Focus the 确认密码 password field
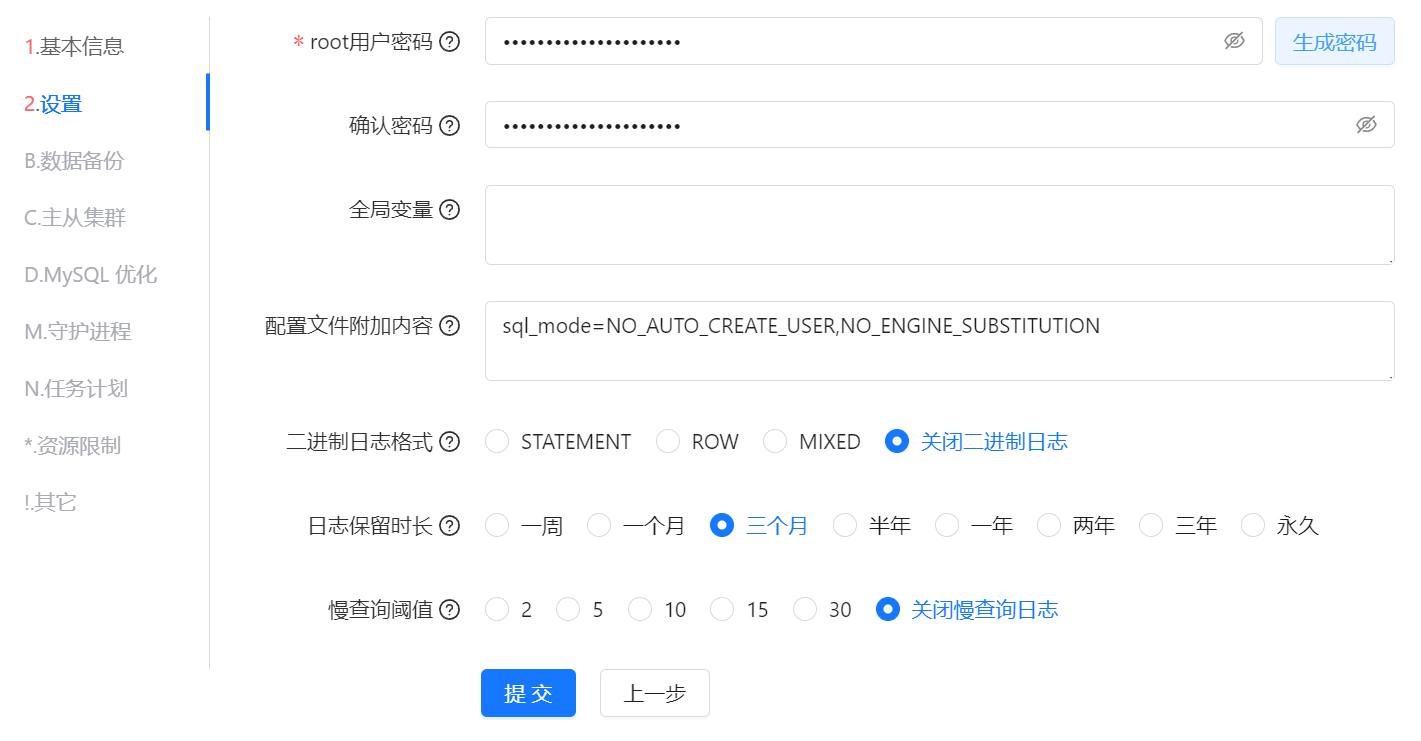The width and height of the screenshot is (1421, 741). 940,124
